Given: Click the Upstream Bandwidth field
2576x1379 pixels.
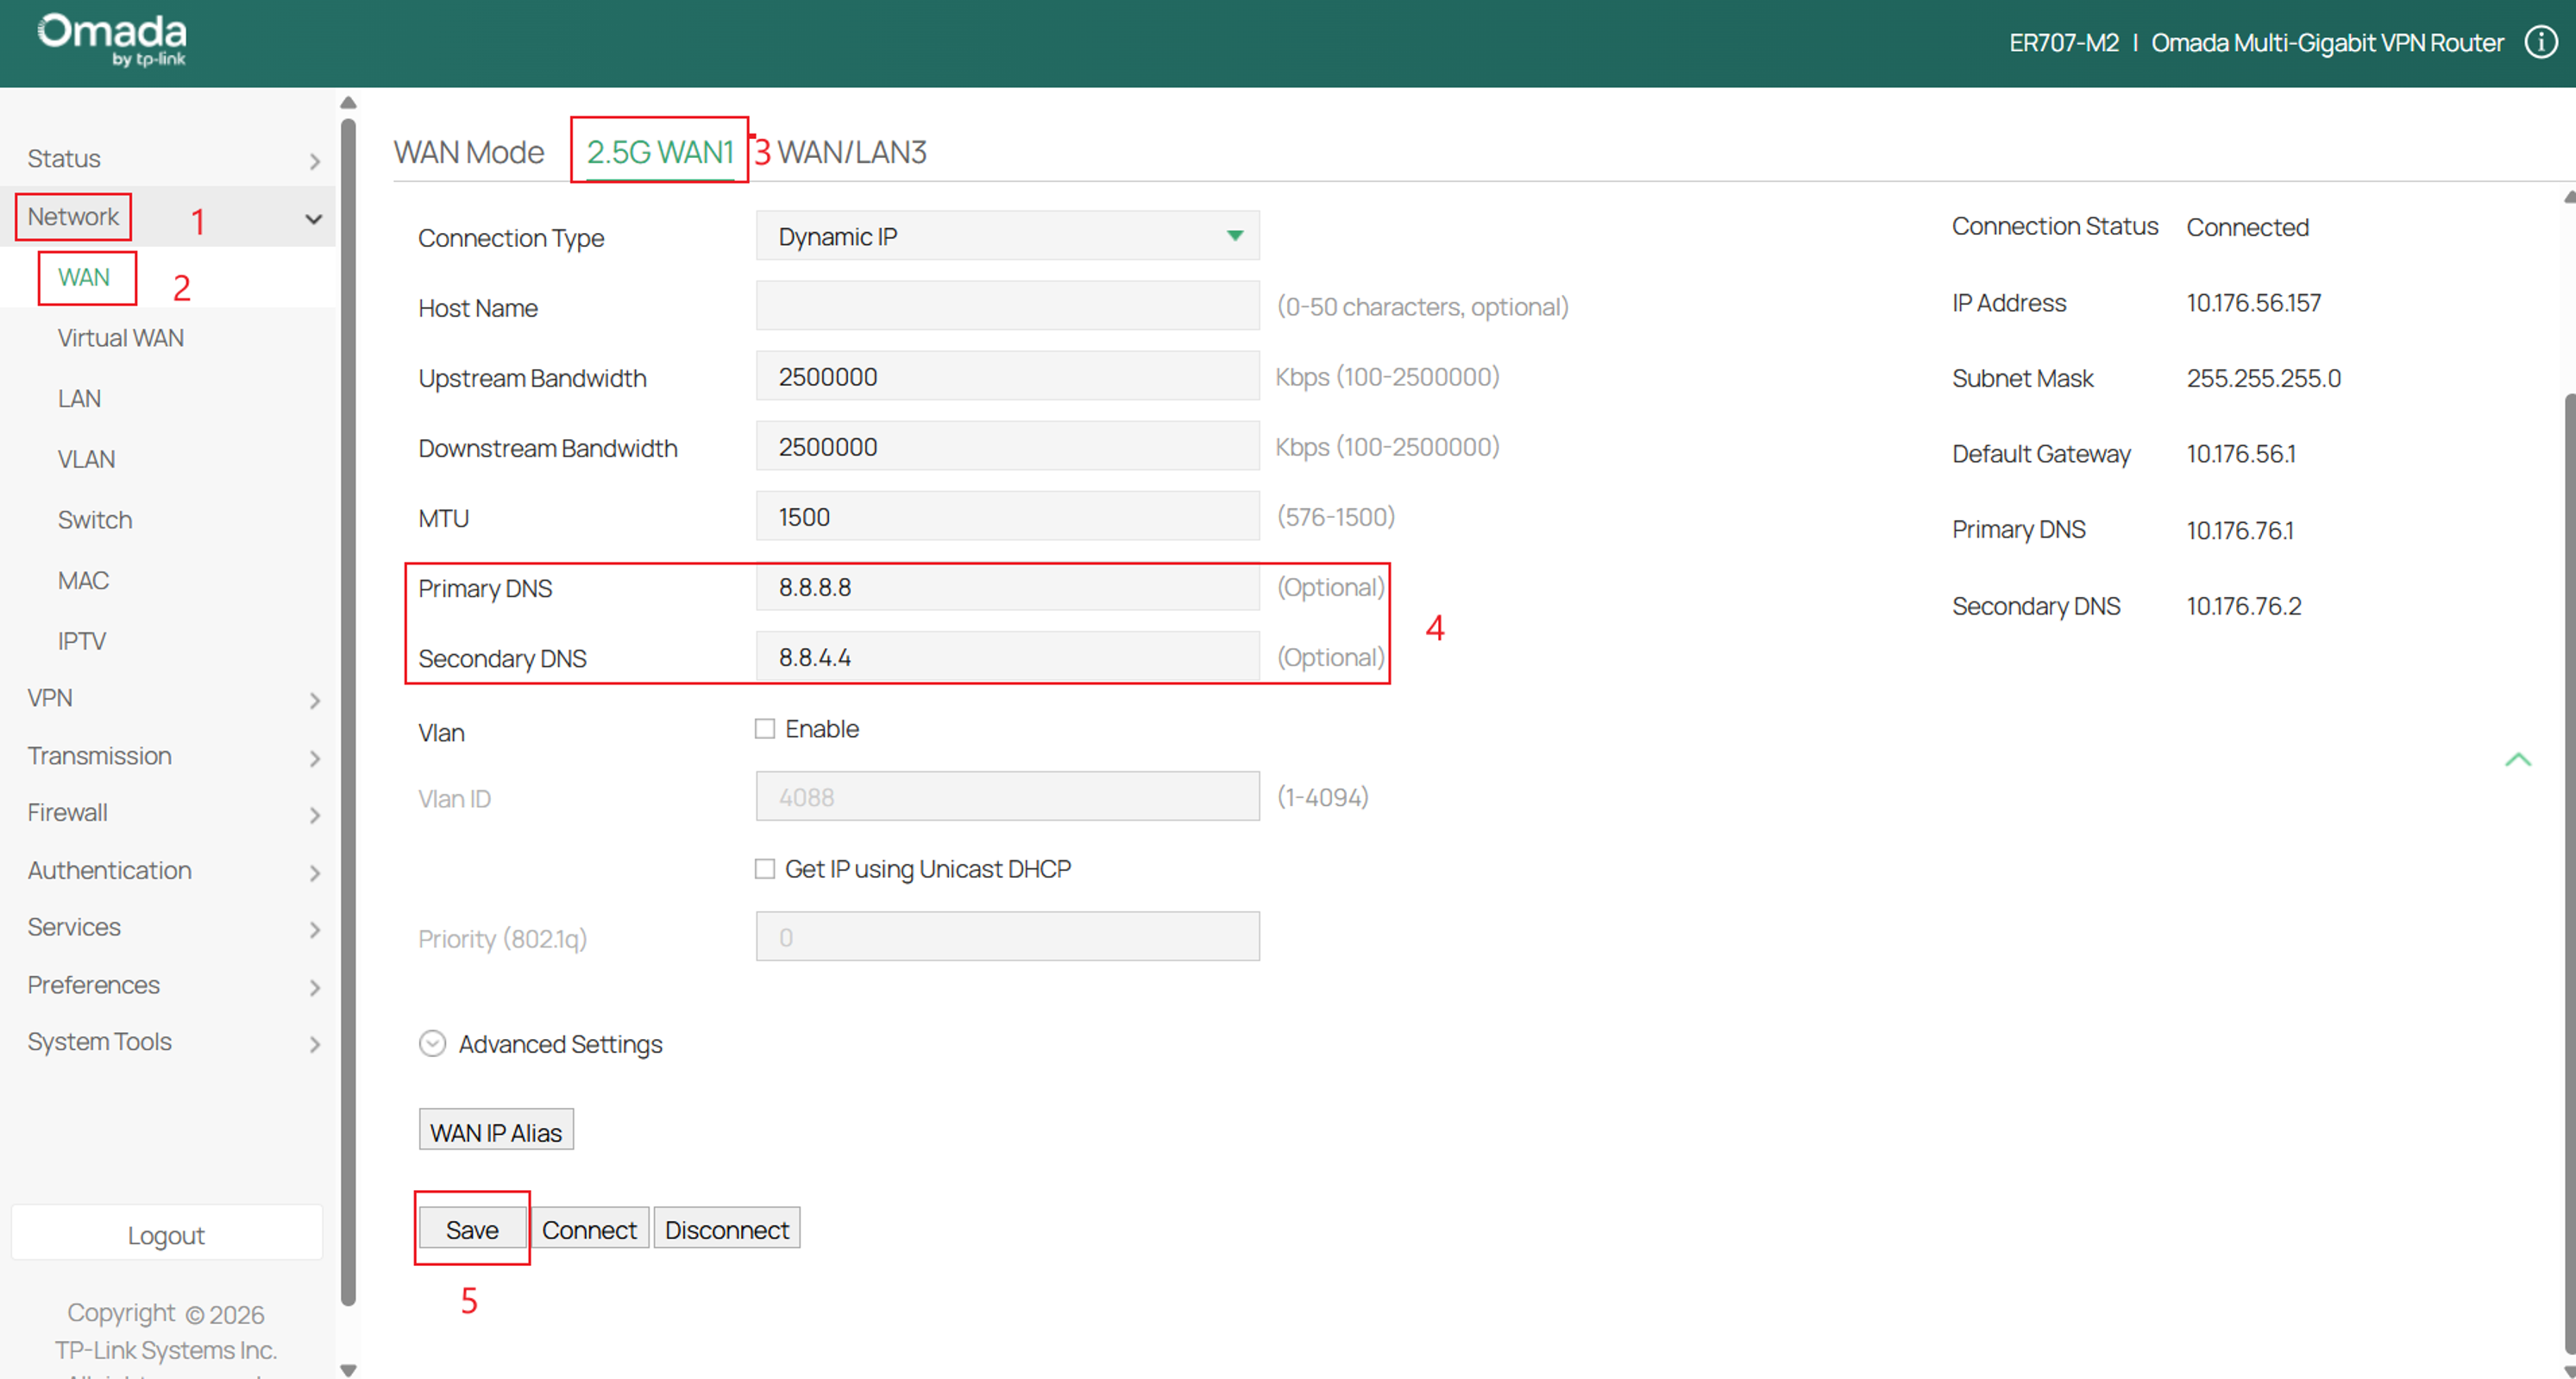Looking at the screenshot, I should 1007,376.
